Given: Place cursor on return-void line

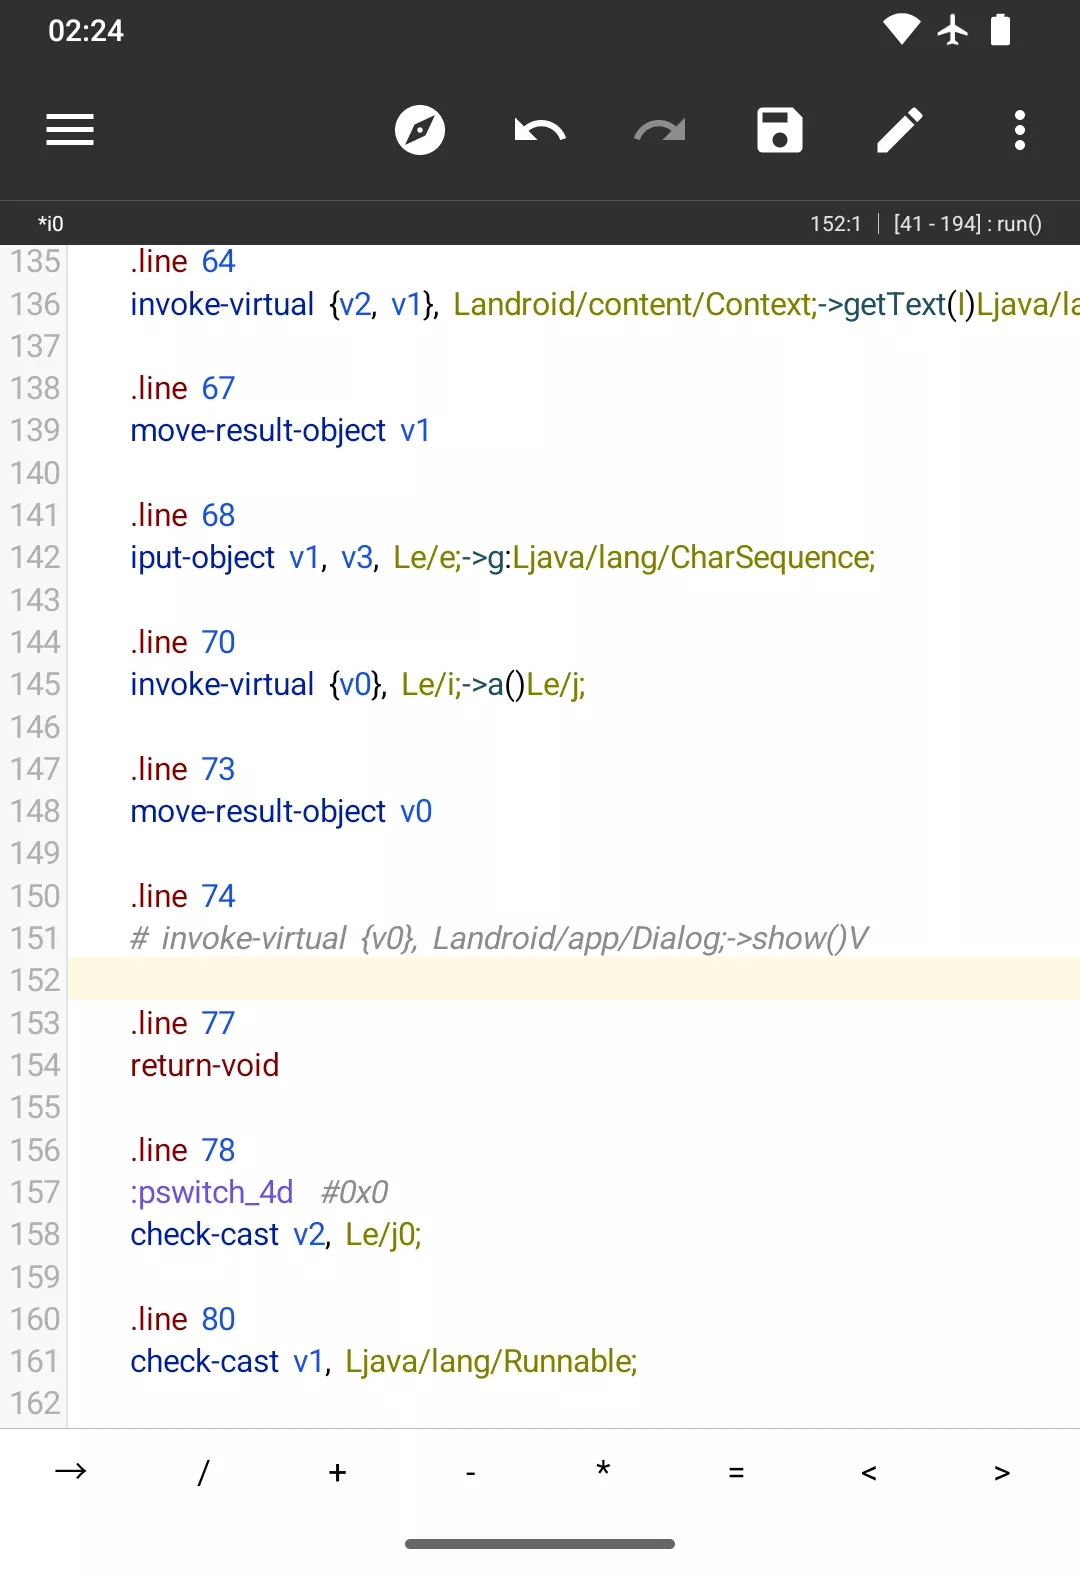Looking at the screenshot, I should click(205, 1066).
